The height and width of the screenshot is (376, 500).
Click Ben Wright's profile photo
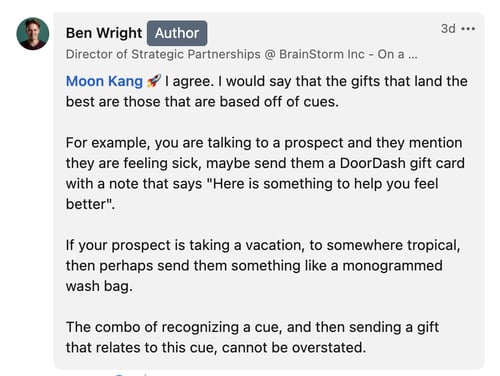[33, 34]
